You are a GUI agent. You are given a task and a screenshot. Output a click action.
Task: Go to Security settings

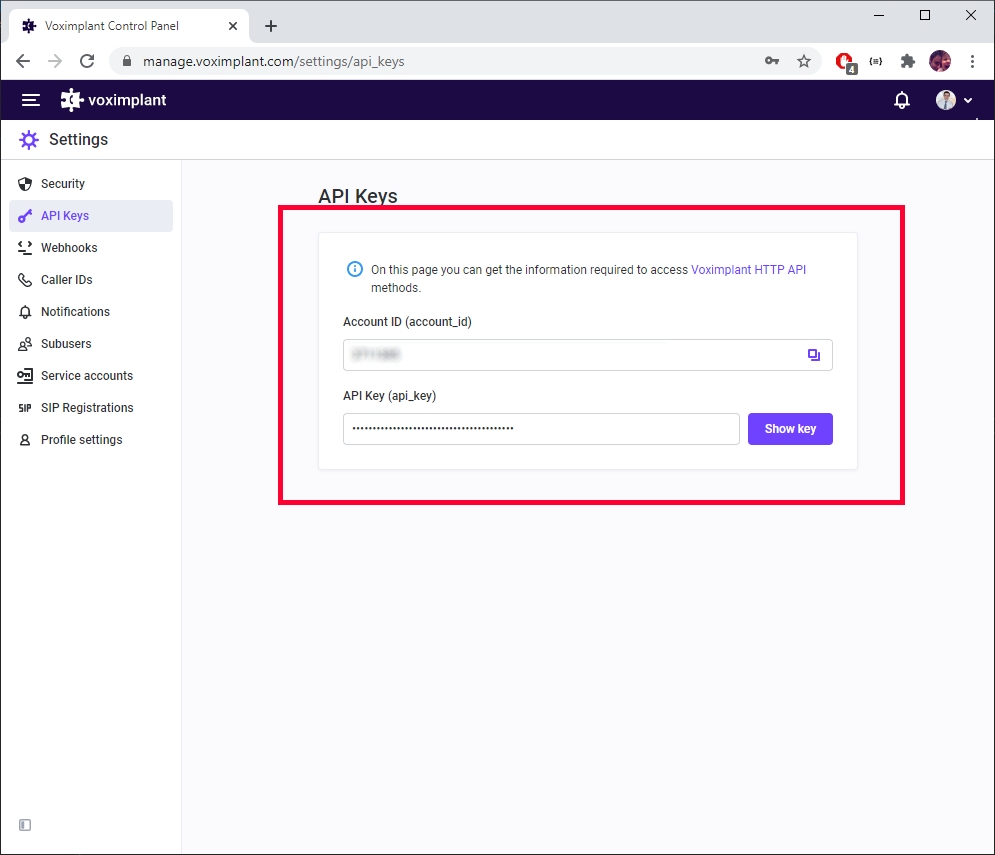[63, 184]
